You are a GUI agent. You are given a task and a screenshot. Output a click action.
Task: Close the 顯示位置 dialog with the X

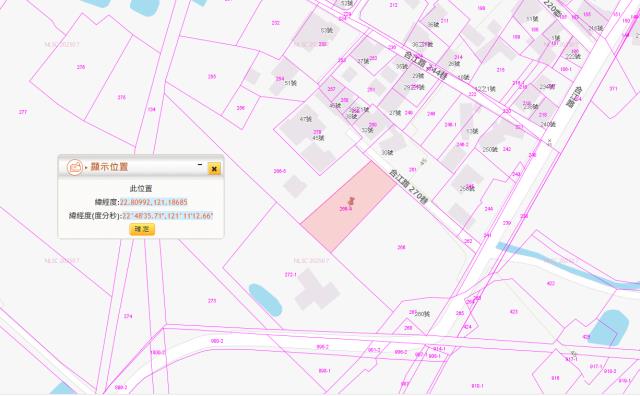point(214,169)
